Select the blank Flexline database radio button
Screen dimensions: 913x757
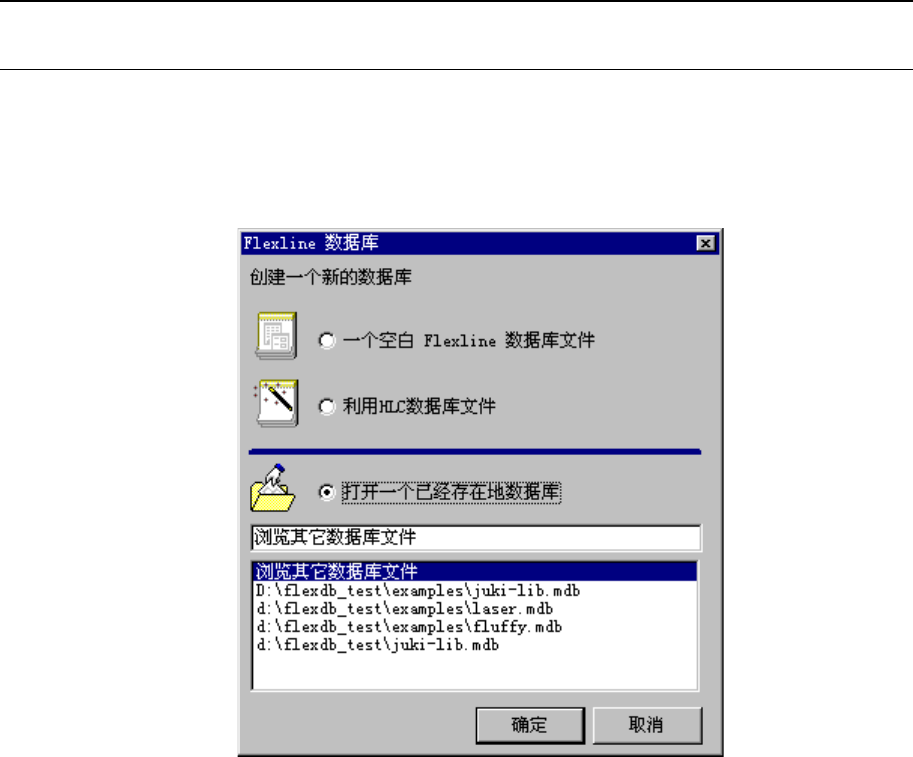327,340
